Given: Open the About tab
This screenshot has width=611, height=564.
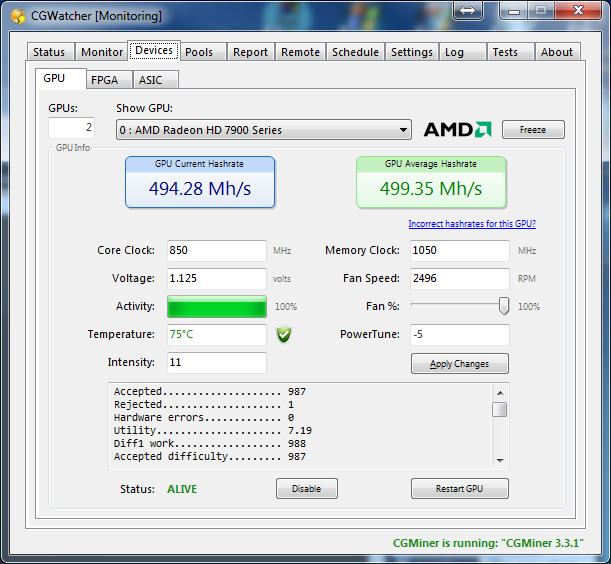Looking at the screenshot, I should click(557, 52).
